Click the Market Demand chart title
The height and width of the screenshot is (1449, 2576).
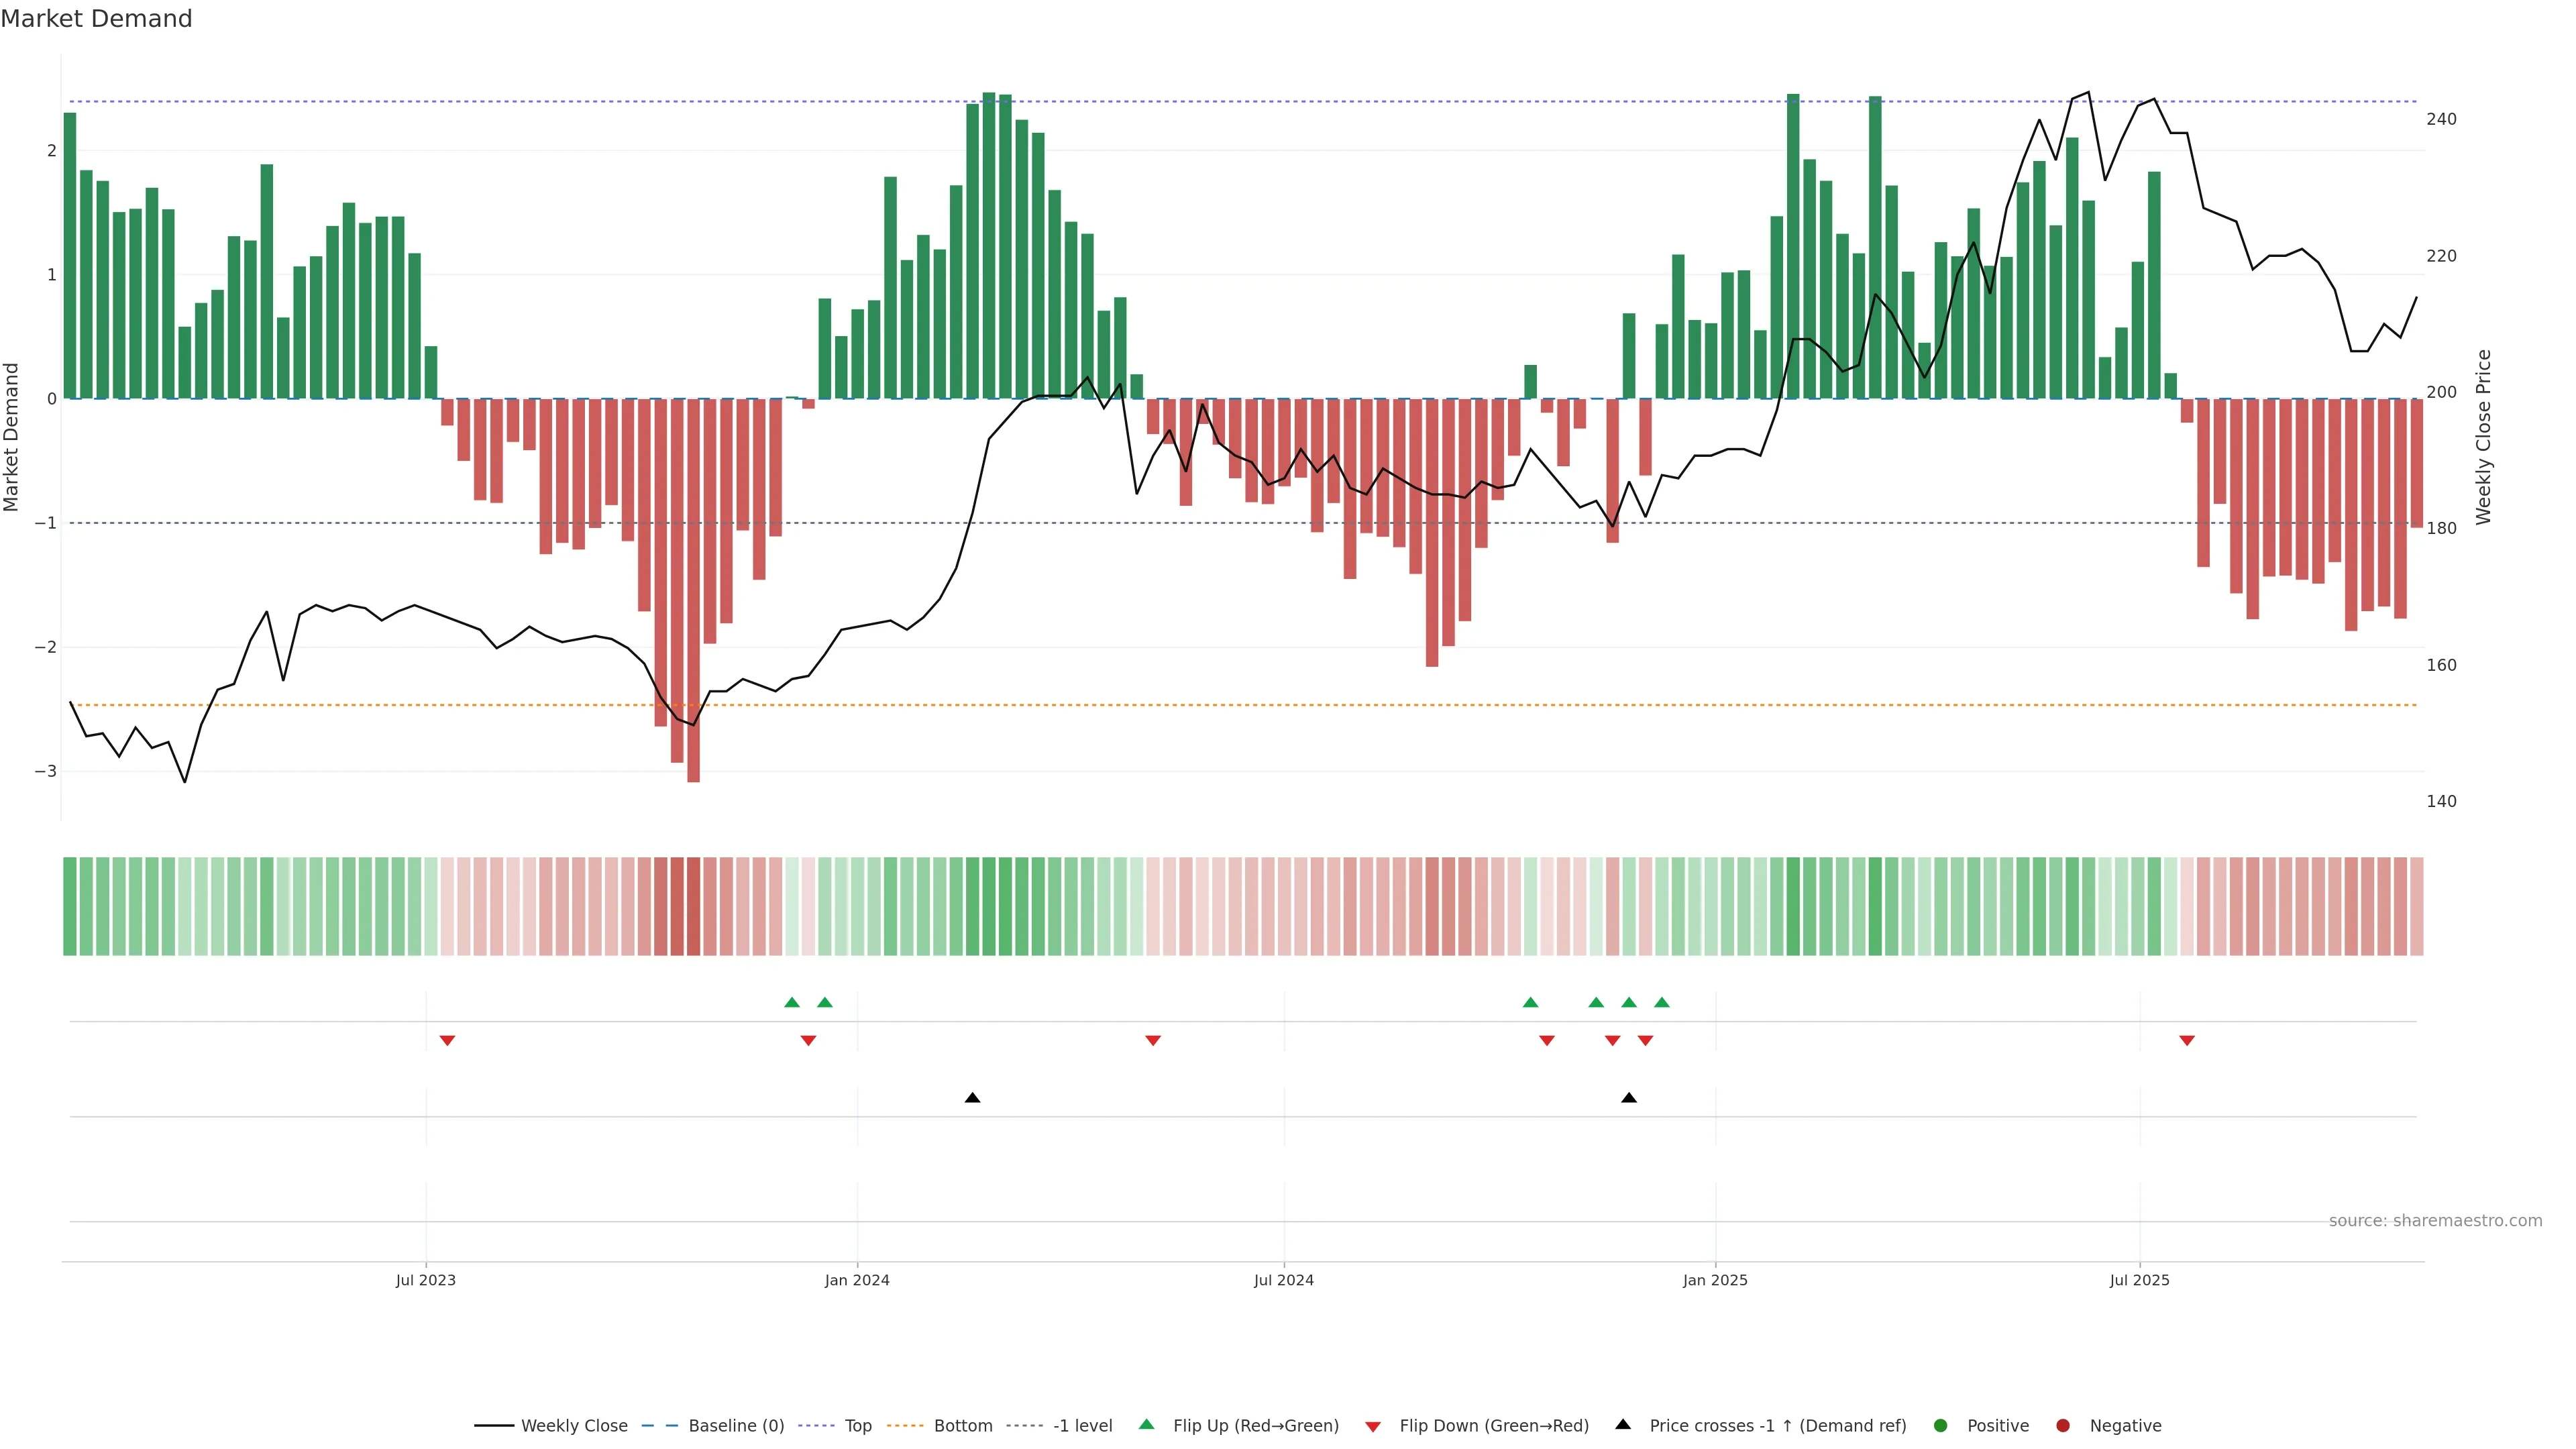click(x=96, y=19)
